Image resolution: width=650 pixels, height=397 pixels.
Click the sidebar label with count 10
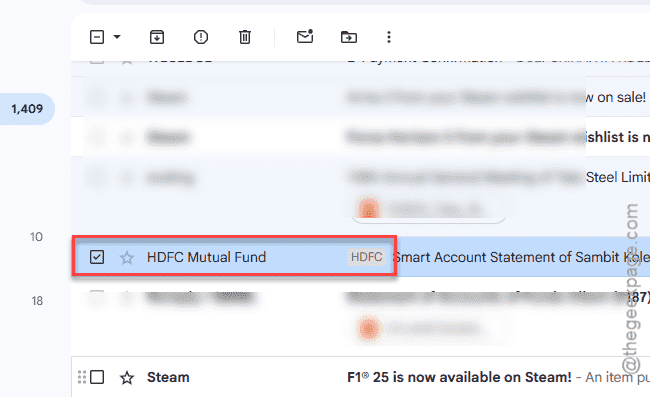(36, 237)
